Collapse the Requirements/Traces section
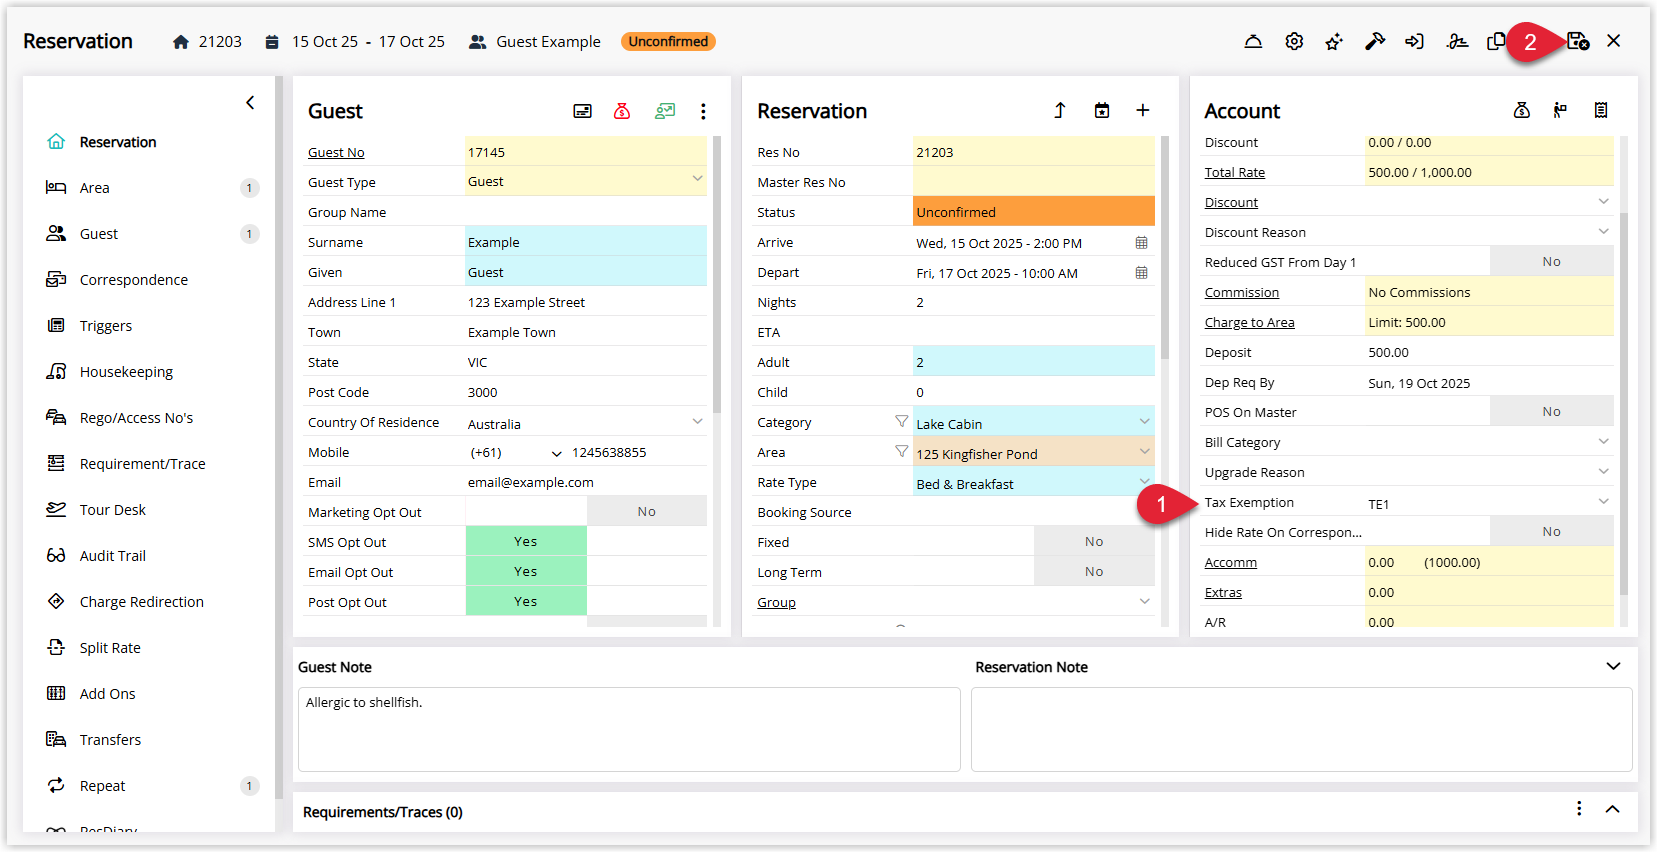The width and height of the screenshot is (1658, 853). (x=1612, y=809)
